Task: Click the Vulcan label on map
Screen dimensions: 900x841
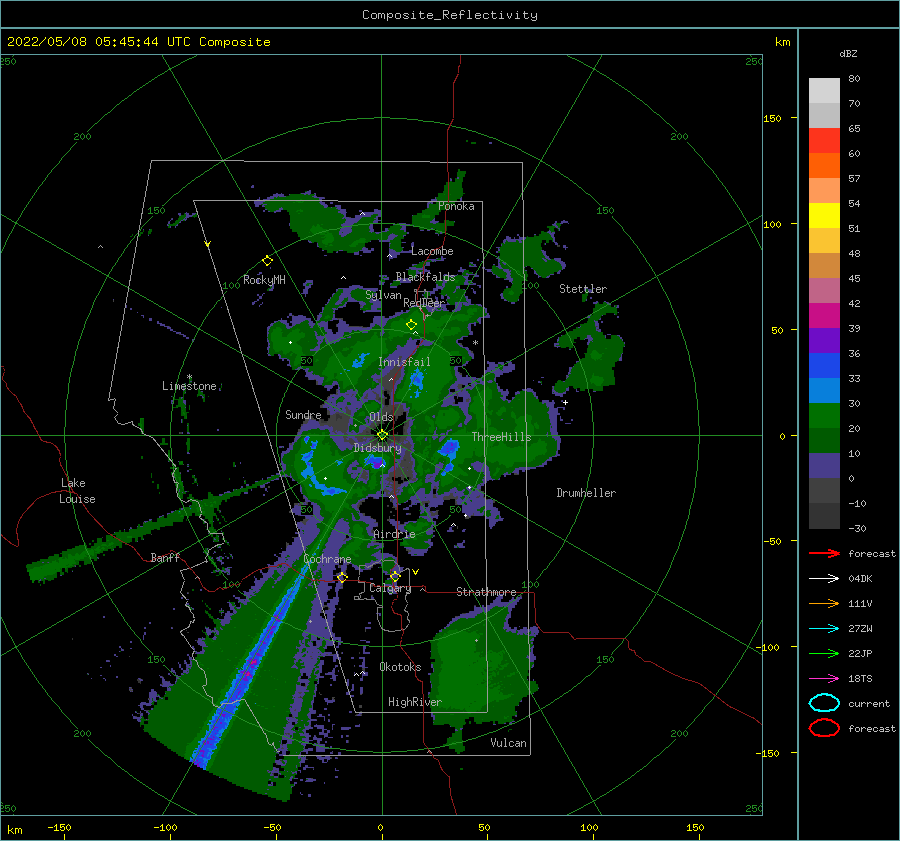Action: tap(509, 743)
